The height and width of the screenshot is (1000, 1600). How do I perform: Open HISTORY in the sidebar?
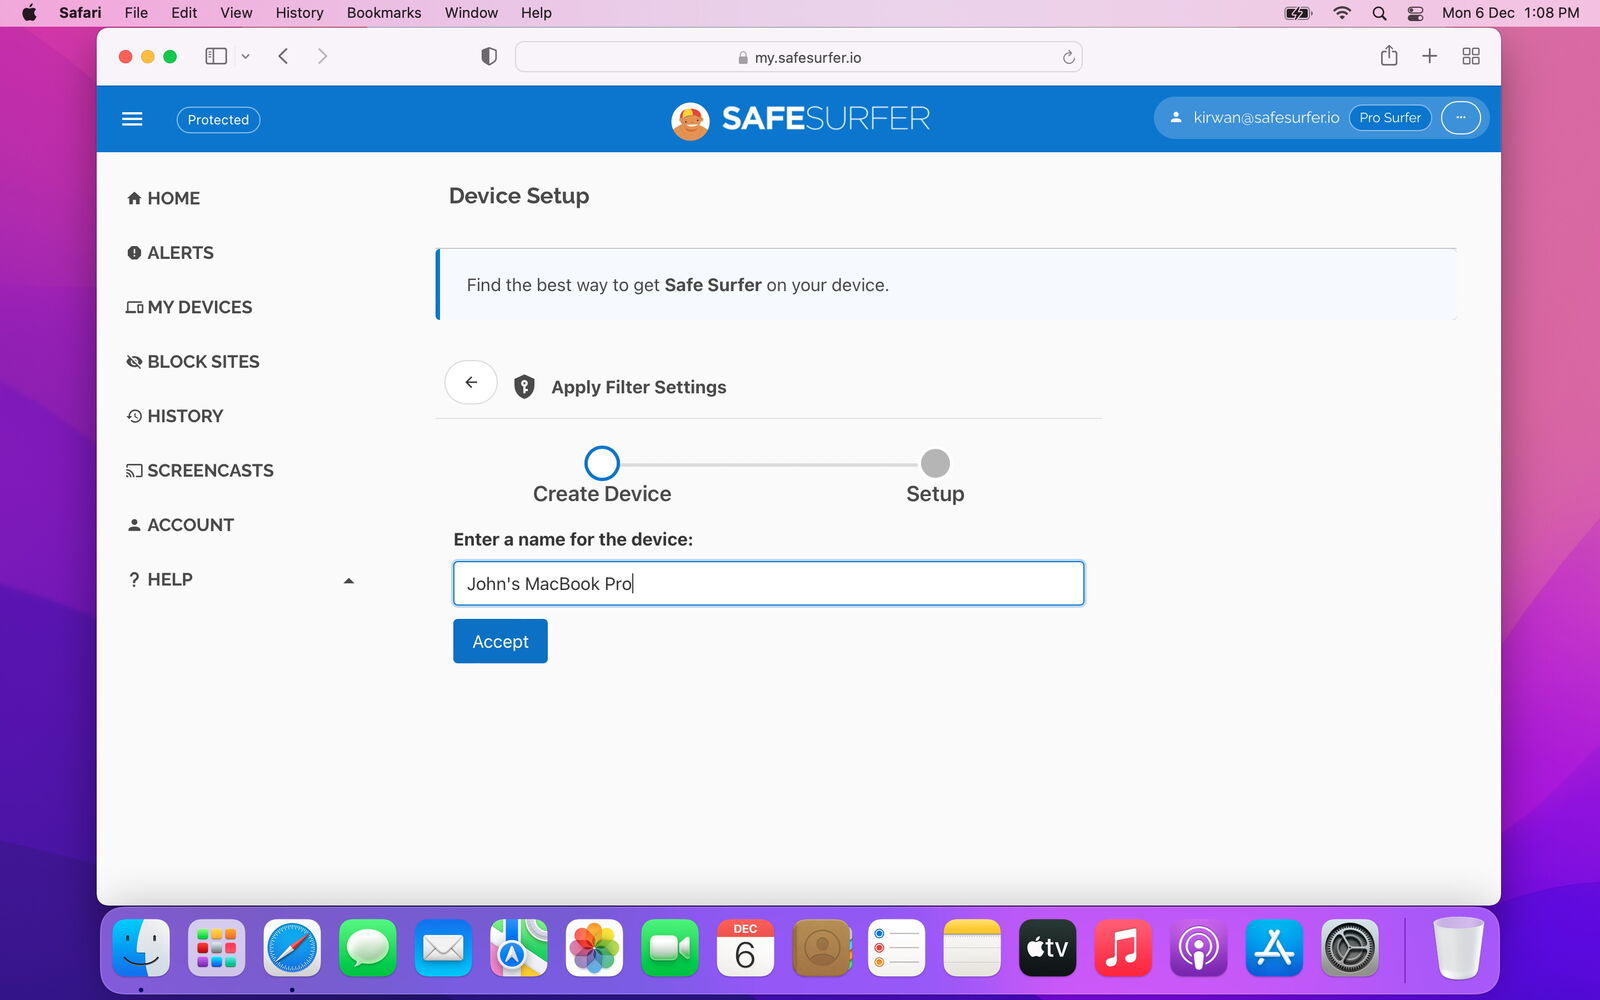[x=175, y=416]
